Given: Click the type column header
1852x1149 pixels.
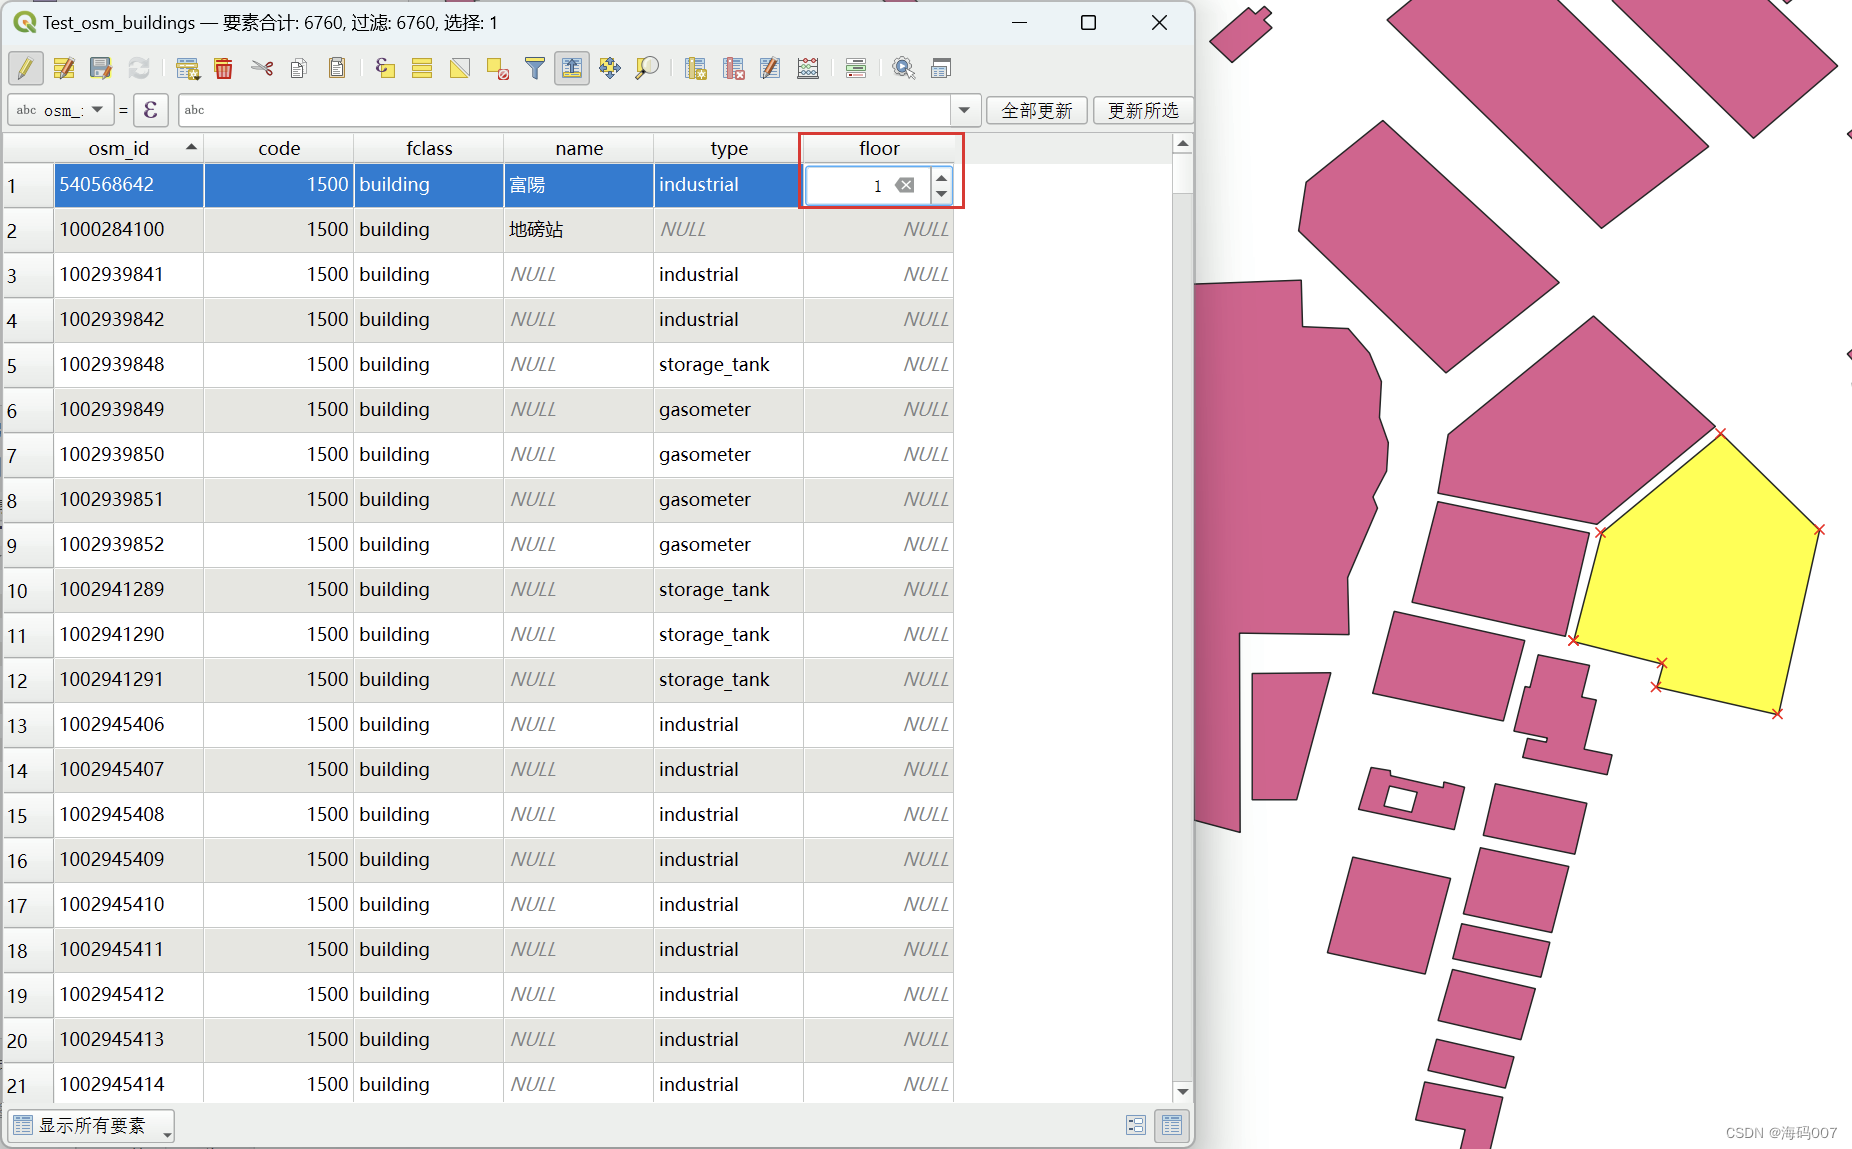Looking at the screenshot, I should coord(729,148).
